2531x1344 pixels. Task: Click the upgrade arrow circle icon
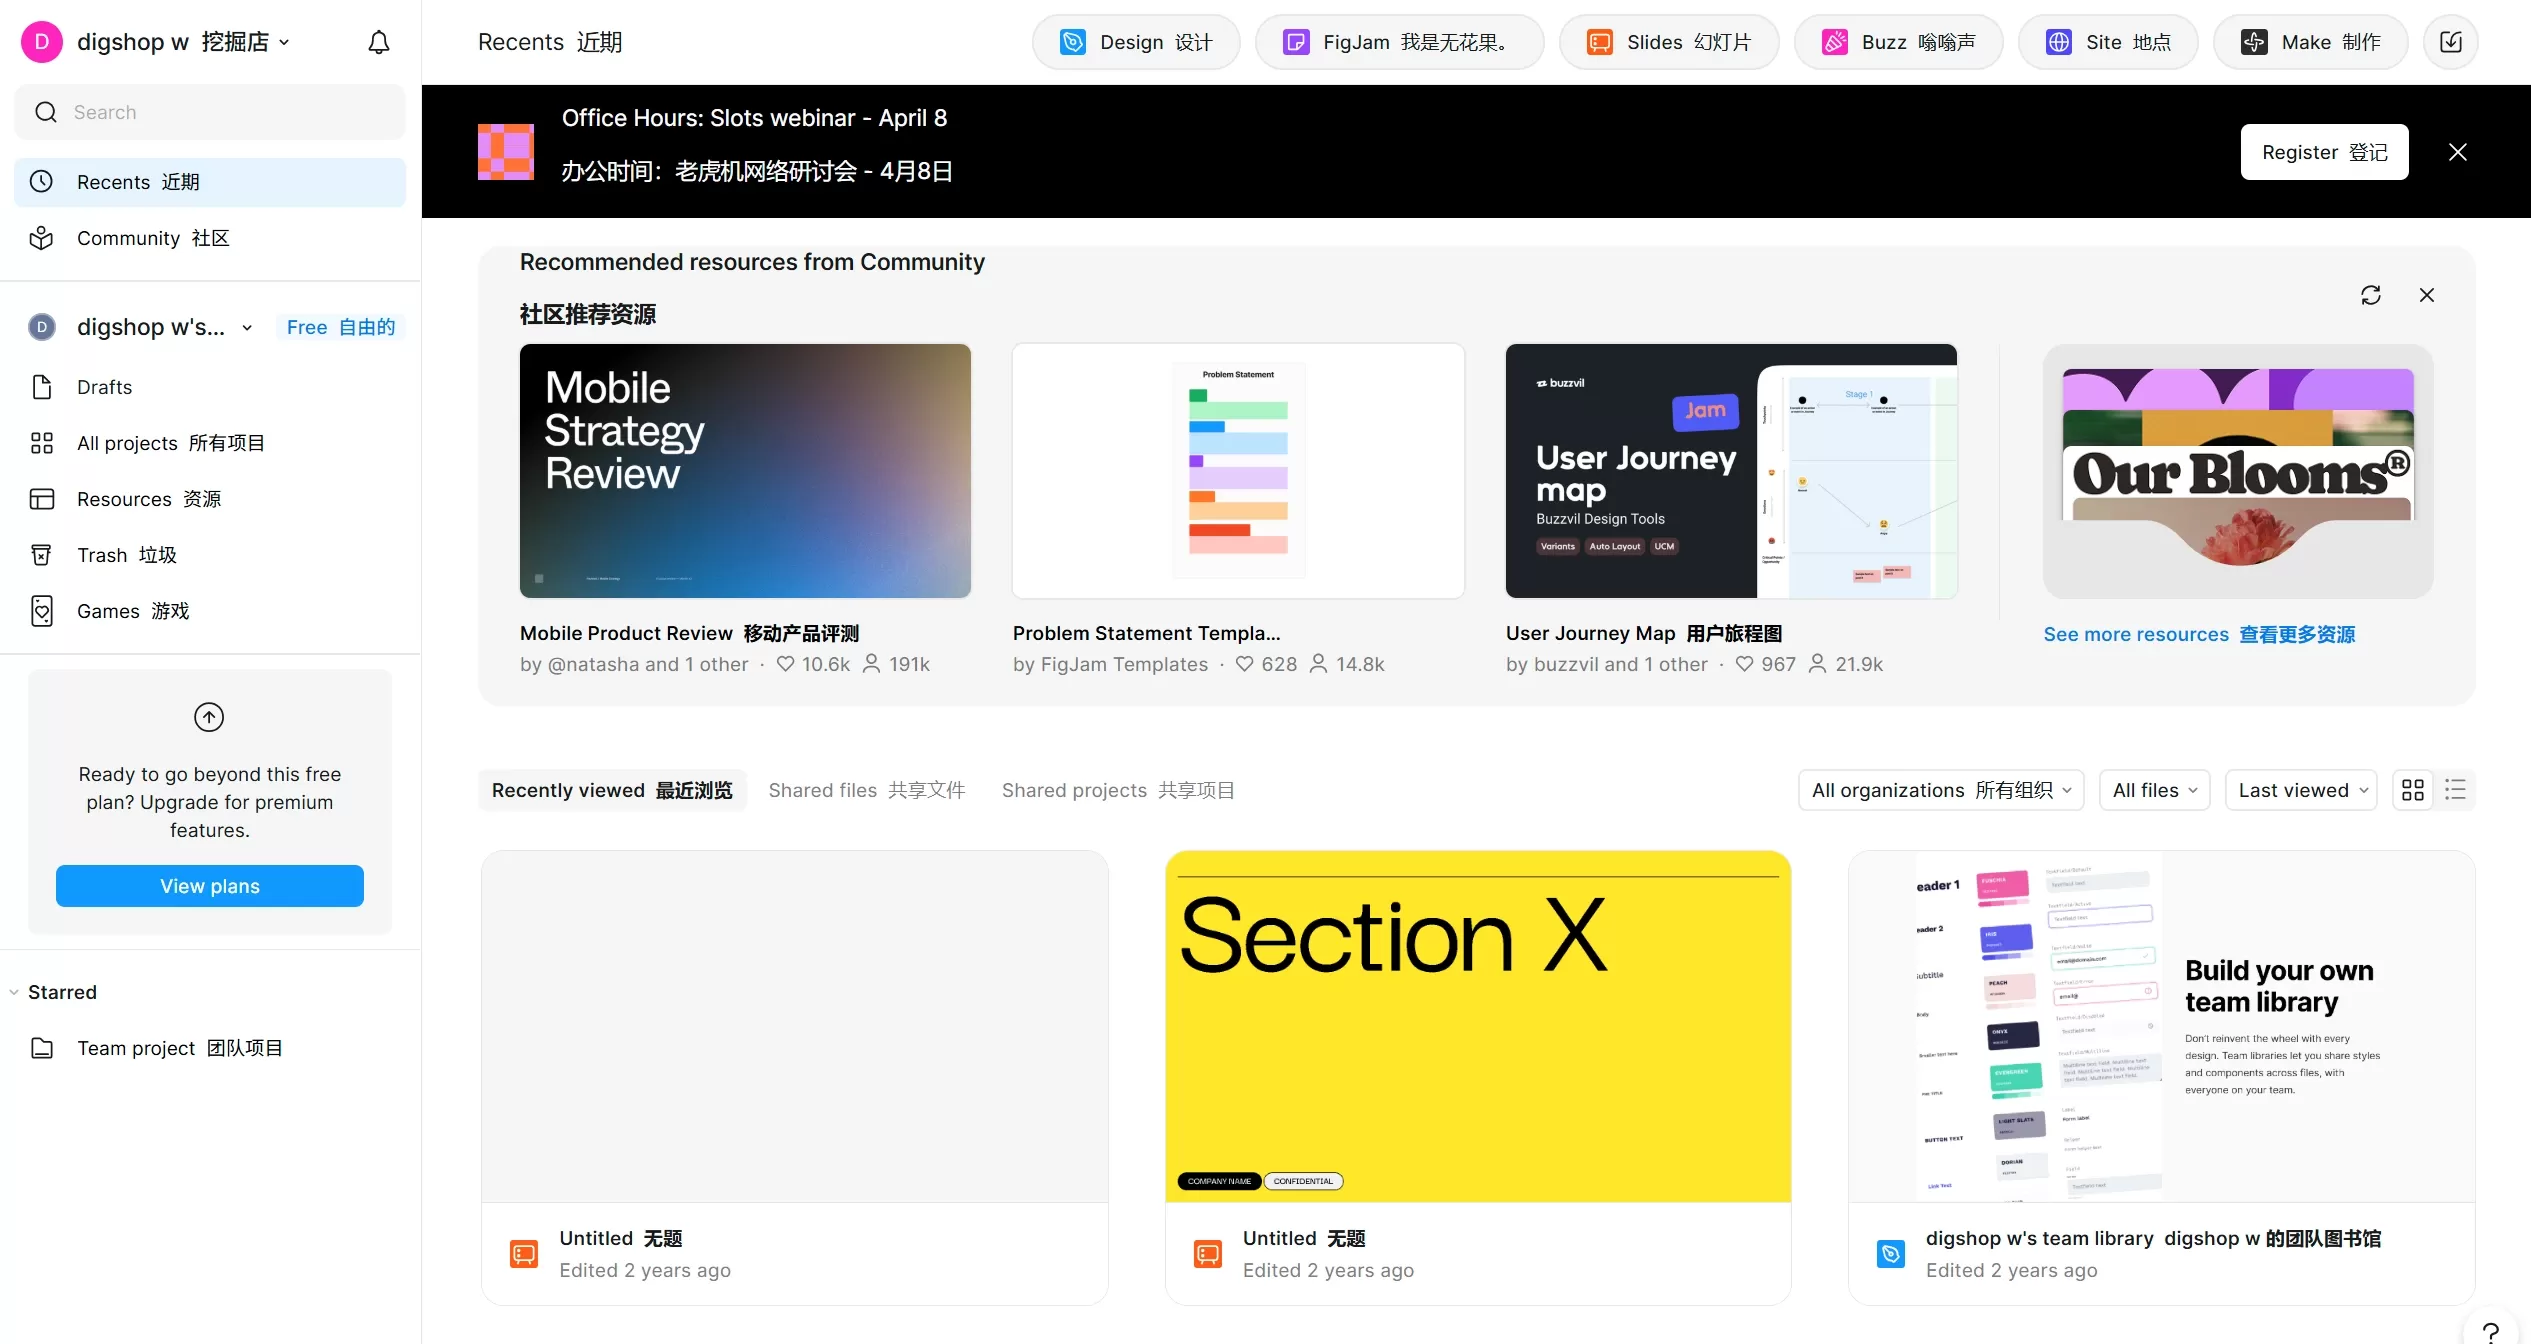pos(209,717)
